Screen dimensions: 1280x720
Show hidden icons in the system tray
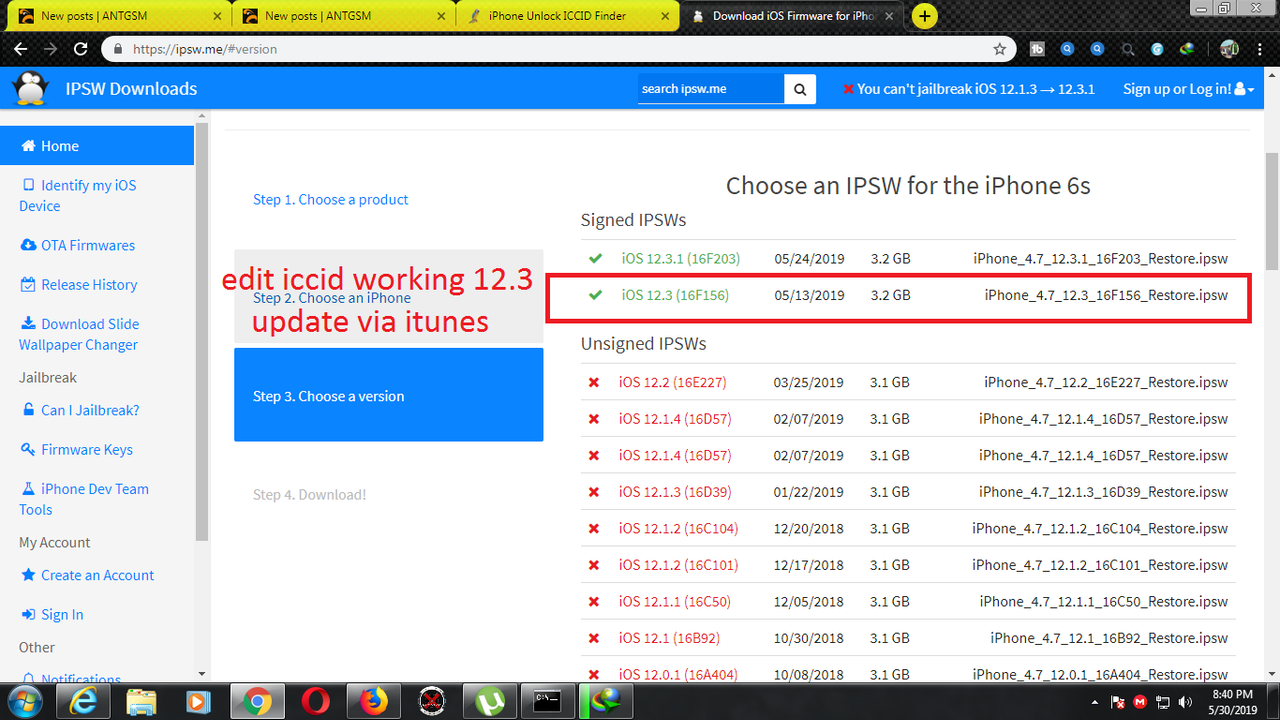coord(1097,702)
